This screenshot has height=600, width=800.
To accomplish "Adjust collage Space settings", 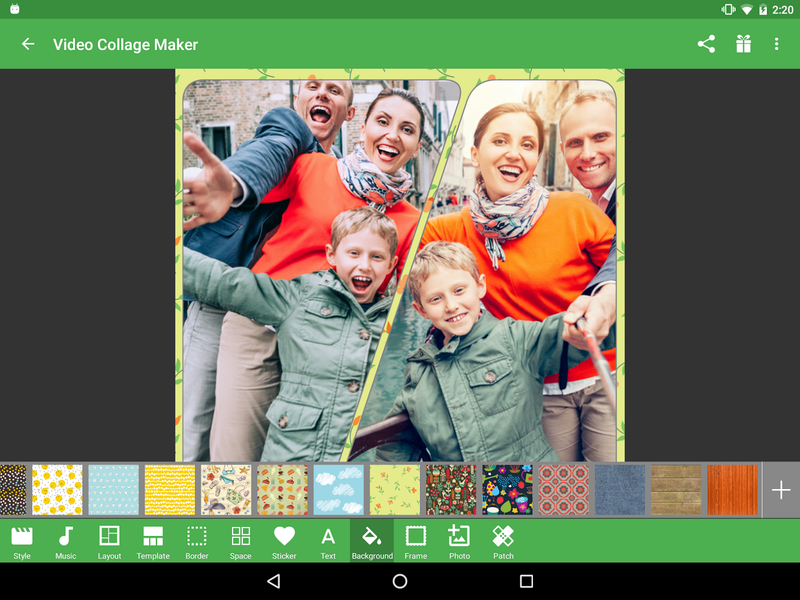I will [x=240, y=540].
